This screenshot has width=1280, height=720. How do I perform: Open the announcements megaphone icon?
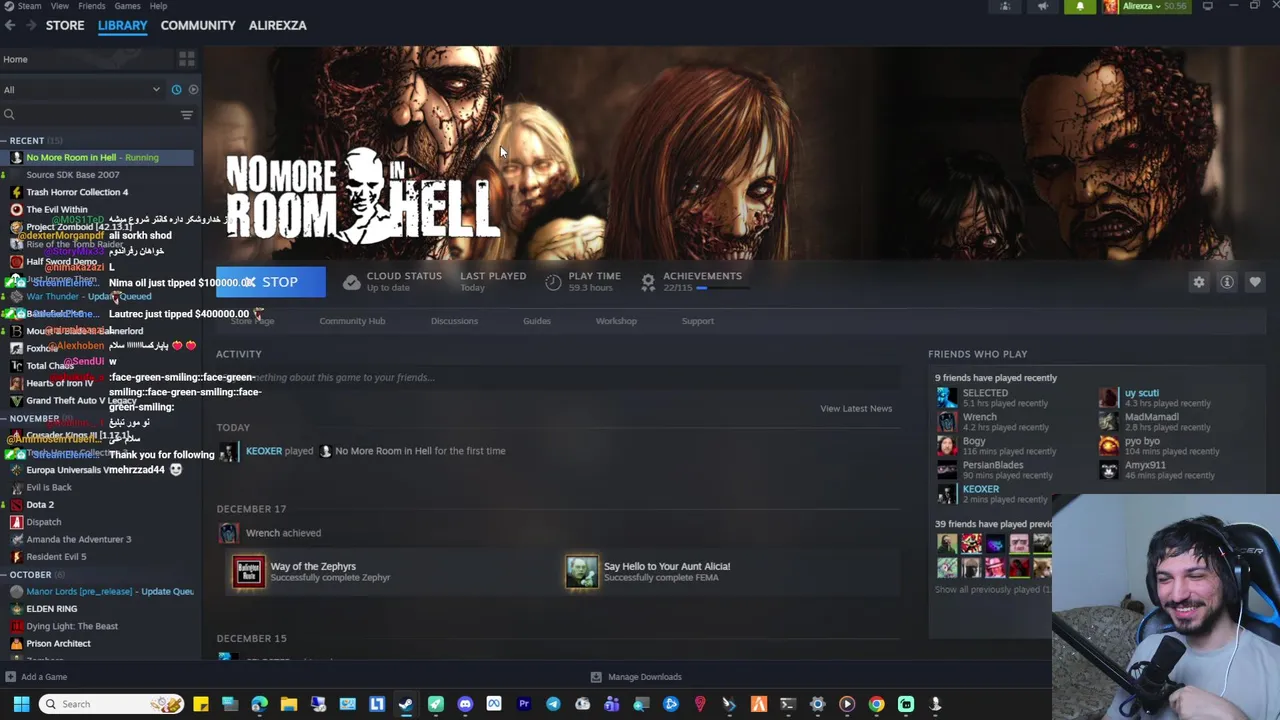point(1042,6)
